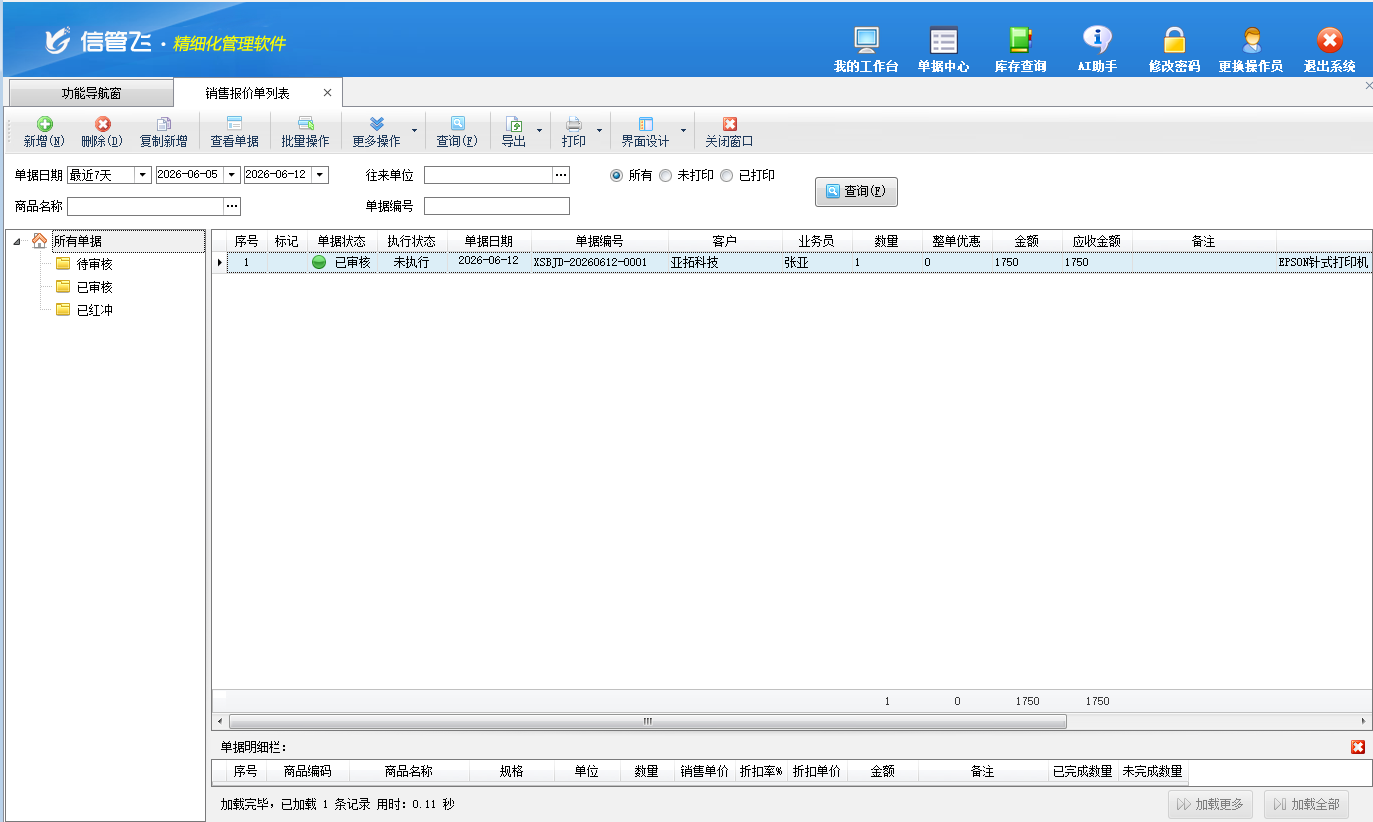Click the 亚拓科技 customer cell
The width and height of the screenshot is (1373, 822).
(x=725, y=262)
